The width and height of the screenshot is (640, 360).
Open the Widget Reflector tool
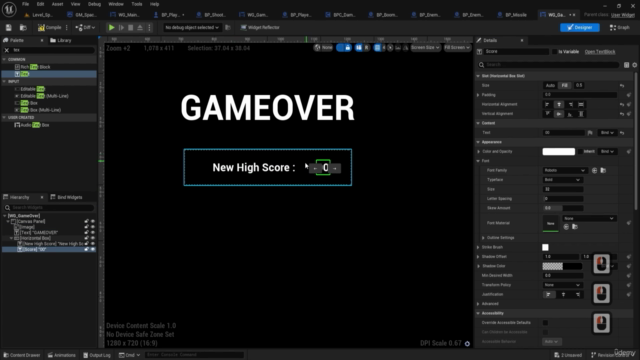pos(260,27)
